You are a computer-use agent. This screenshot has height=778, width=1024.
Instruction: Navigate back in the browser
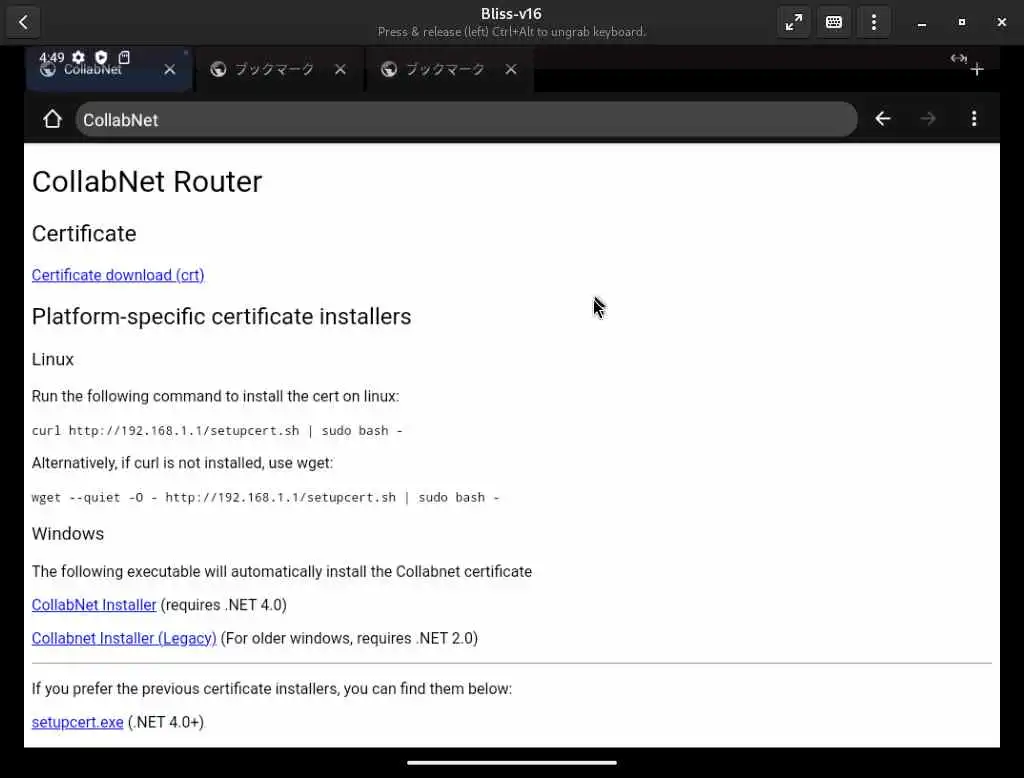coord(883,119)
